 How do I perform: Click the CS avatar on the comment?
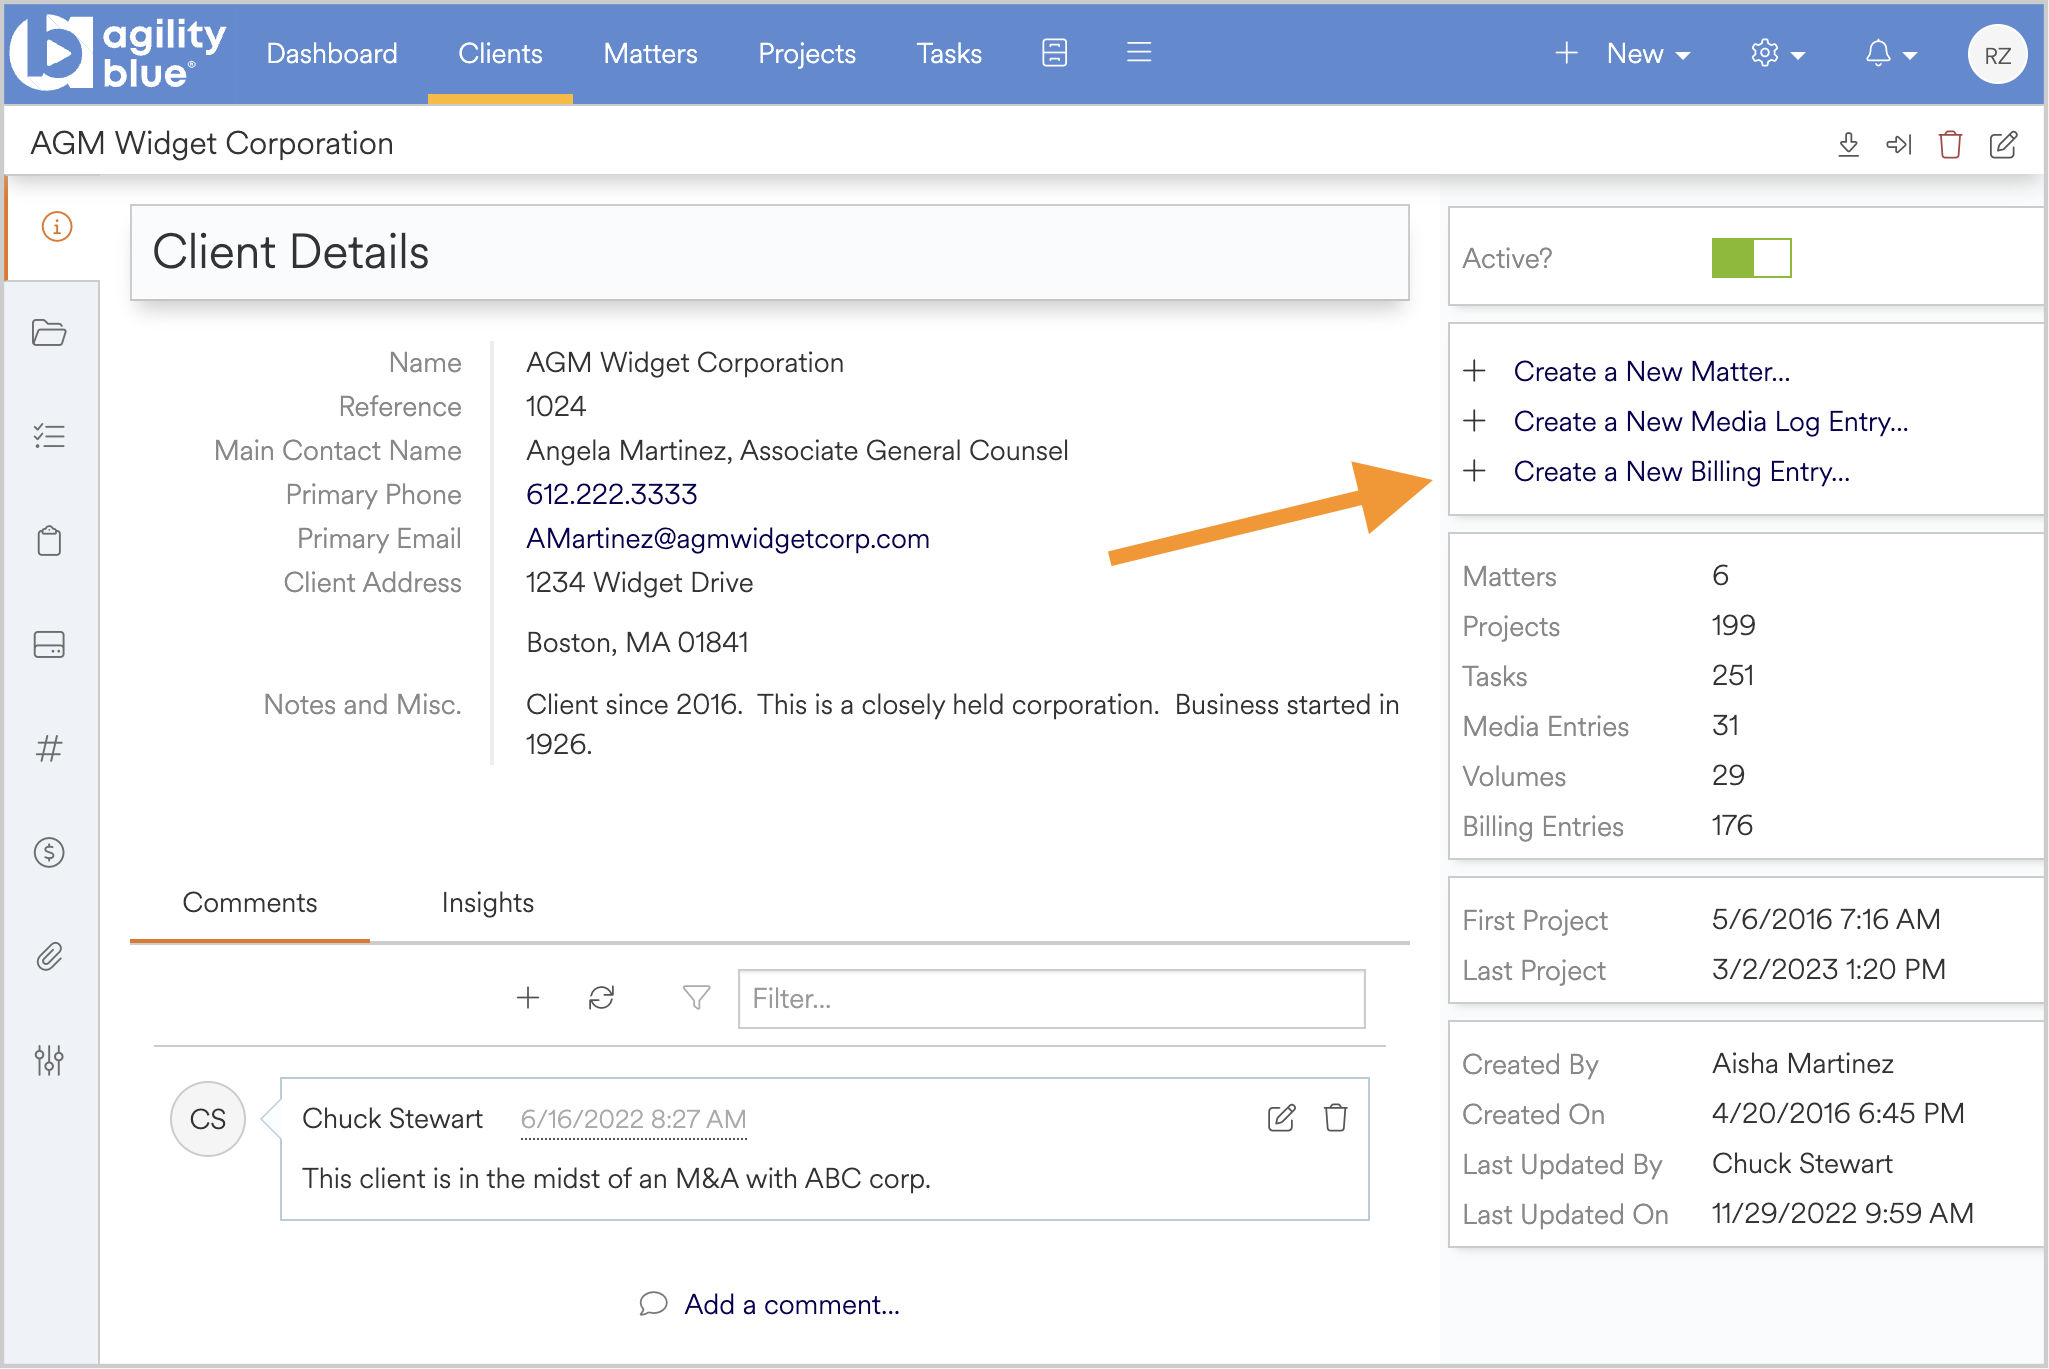click(208, 1119)
